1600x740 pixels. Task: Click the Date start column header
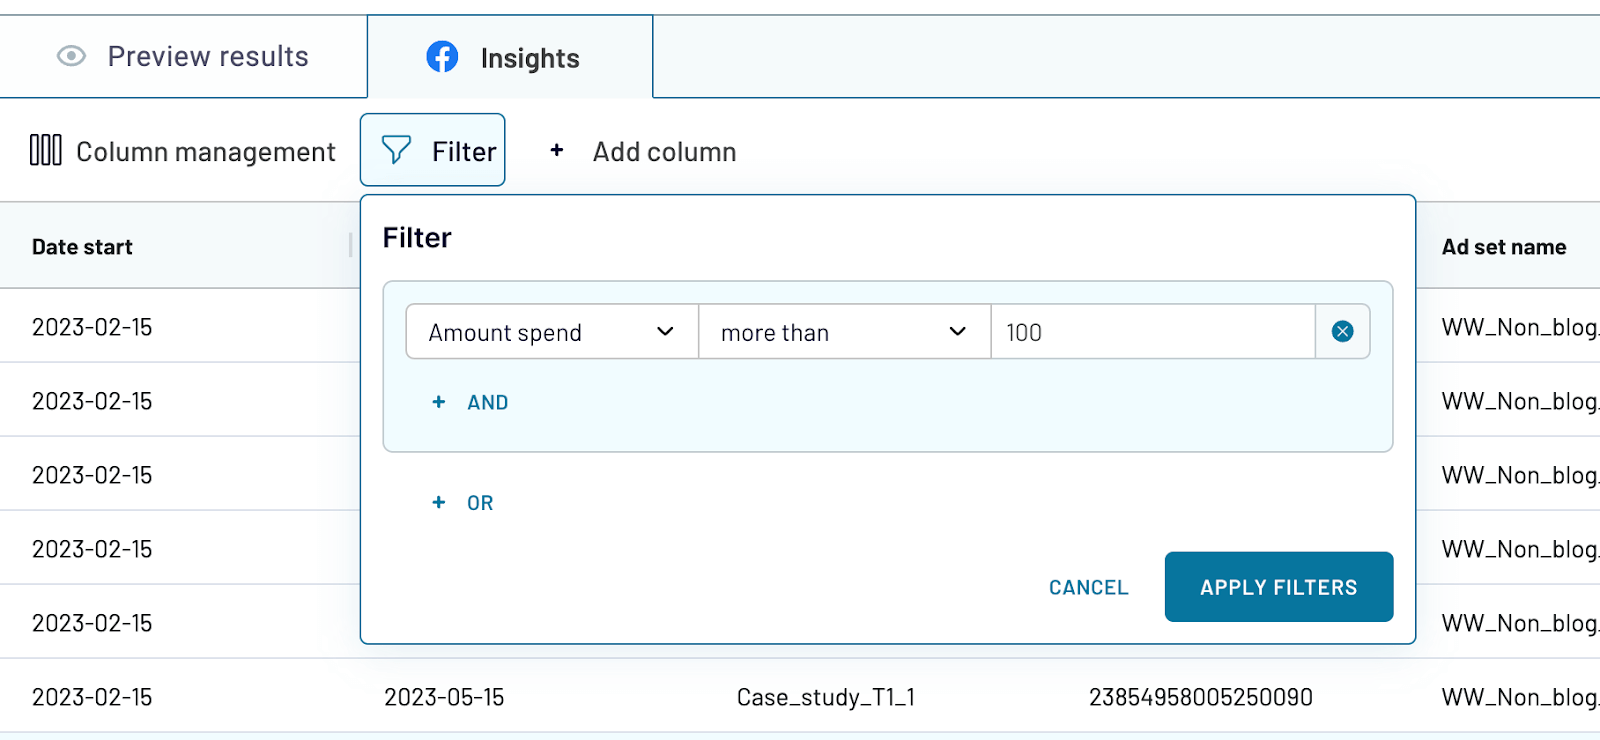pos(82,247)
